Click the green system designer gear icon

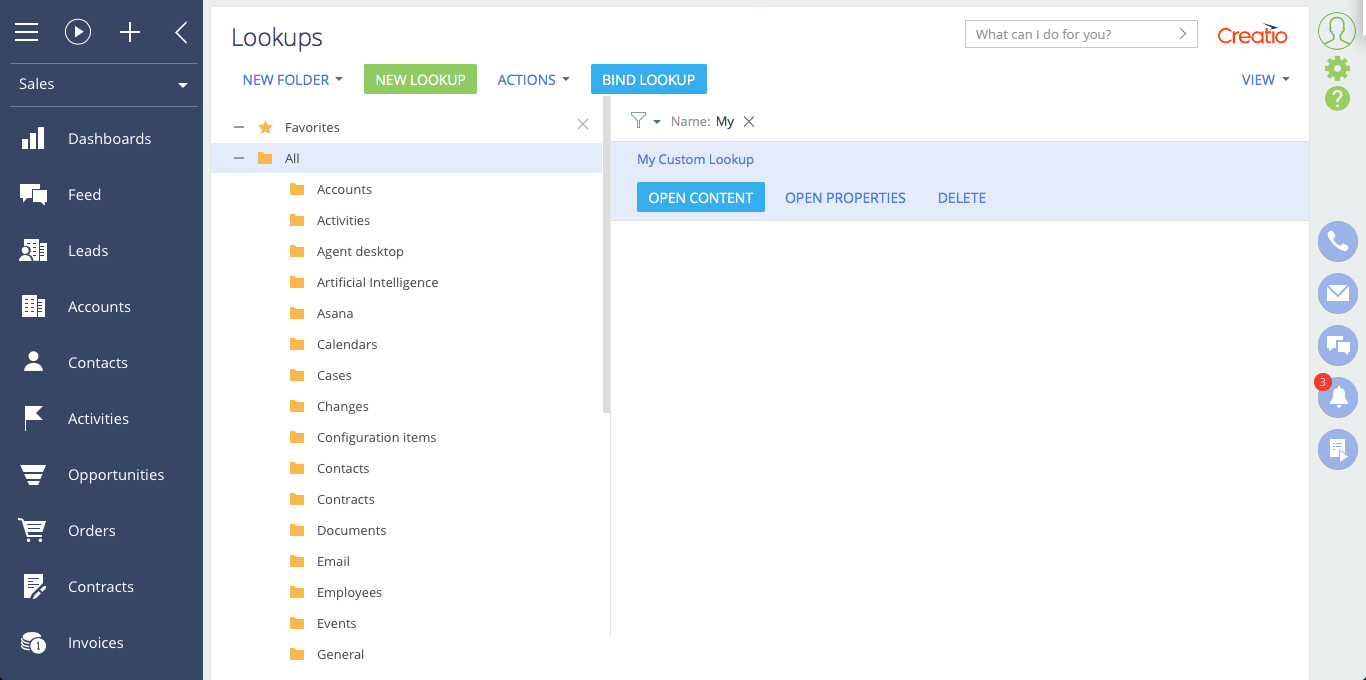coord(1337,68)
